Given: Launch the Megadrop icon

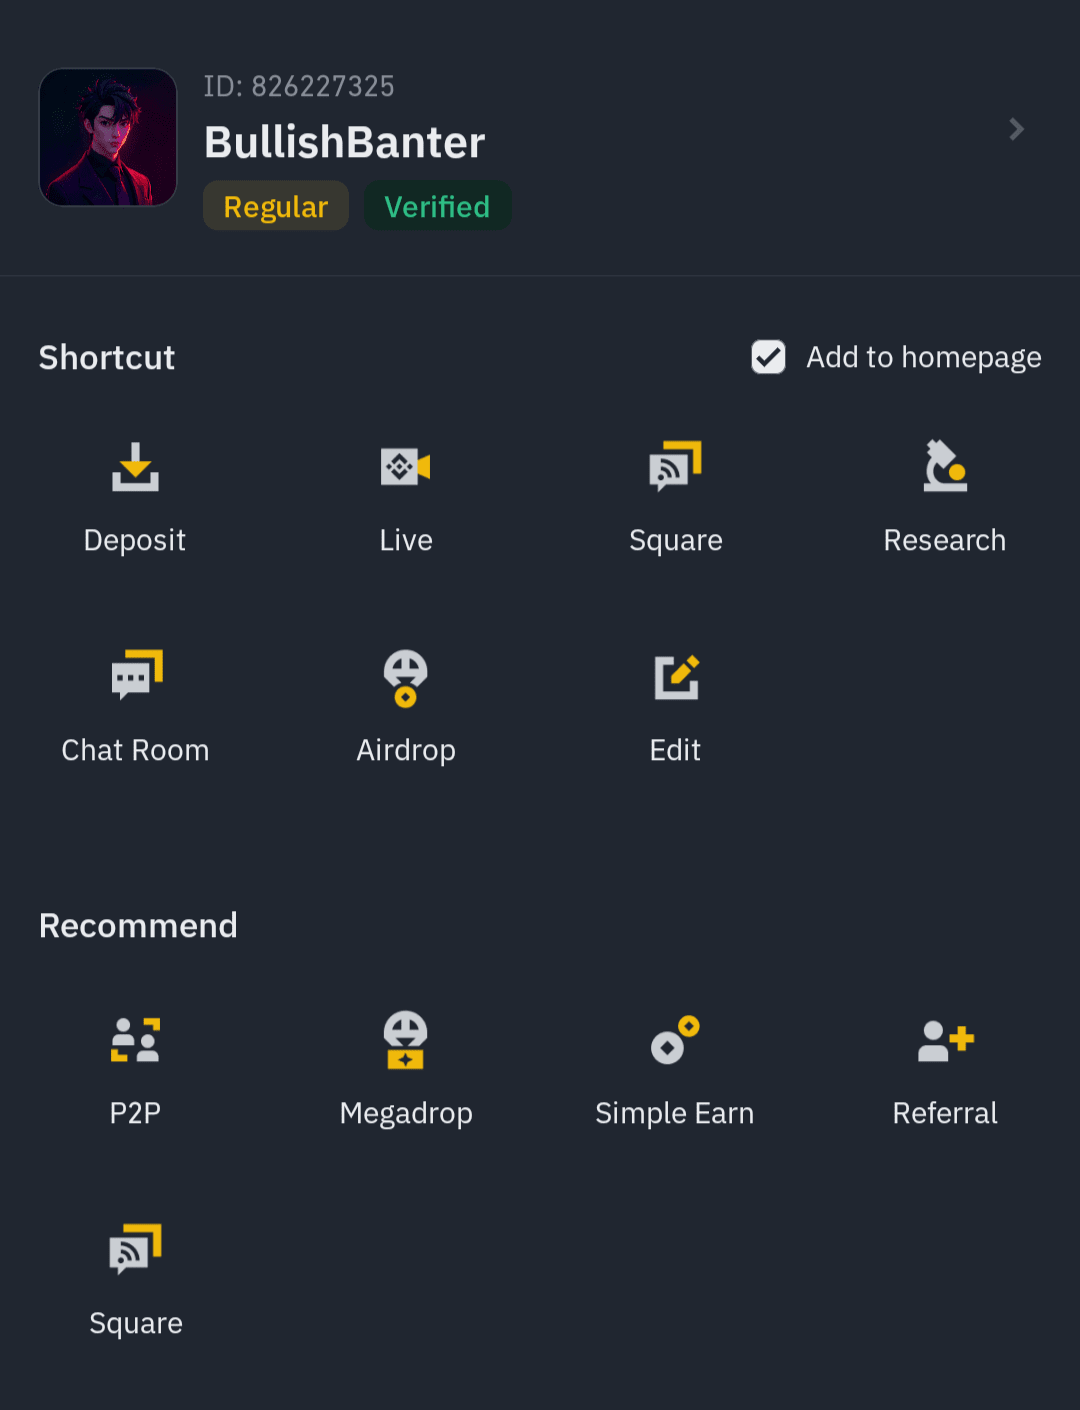Looking at the screenshot, I should click(x=405, y=1040).
